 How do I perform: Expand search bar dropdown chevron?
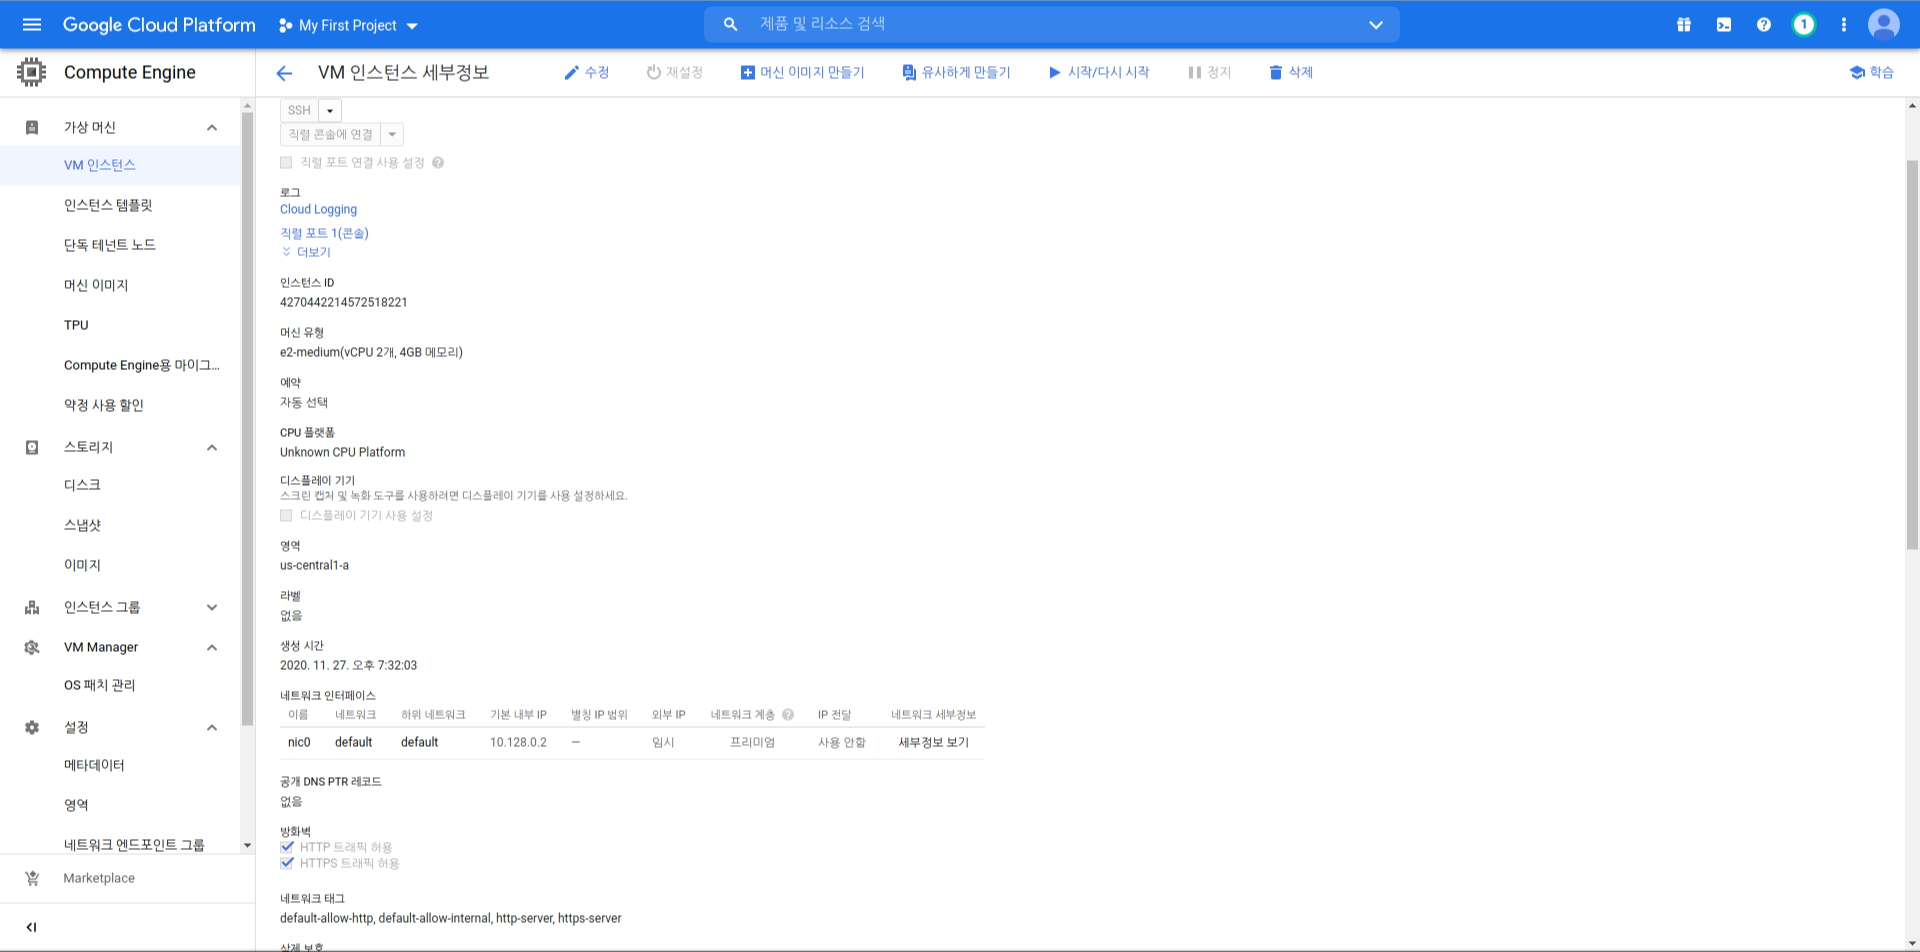pos(1376,24)
